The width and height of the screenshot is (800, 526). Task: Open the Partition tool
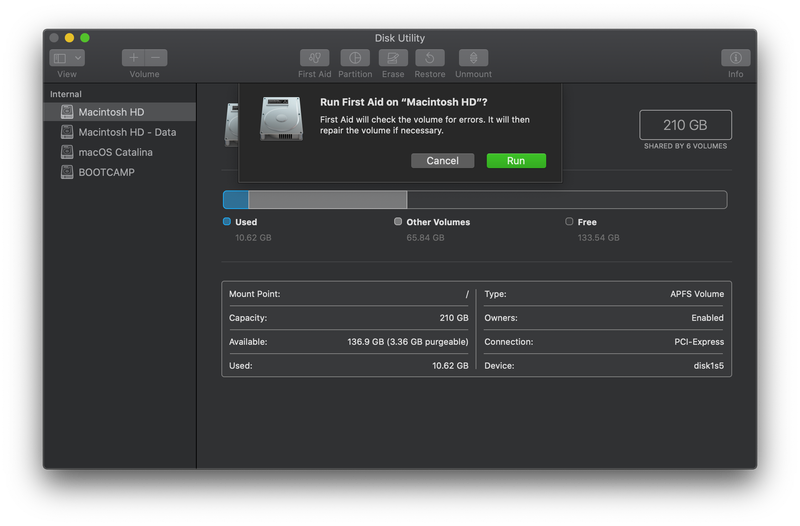pyautogui.click(x=355, y=58)
